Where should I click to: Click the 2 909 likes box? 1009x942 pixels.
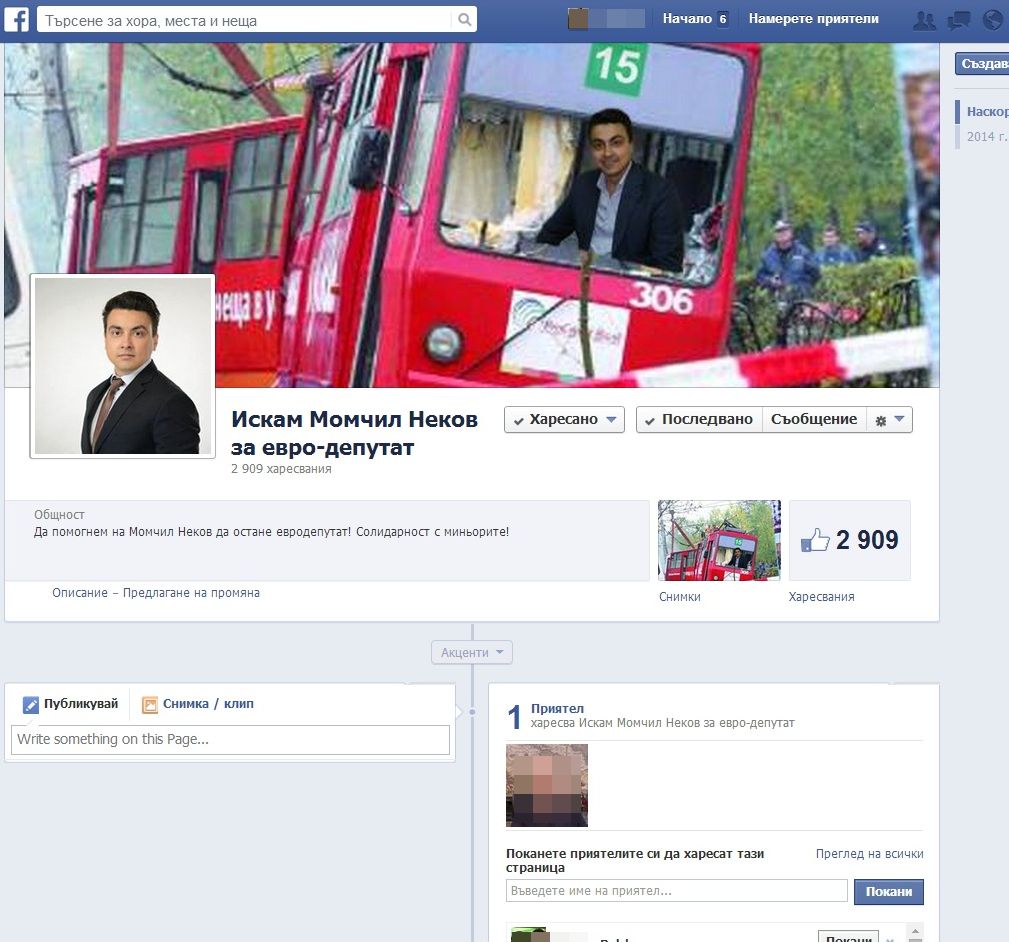[849, 540]
